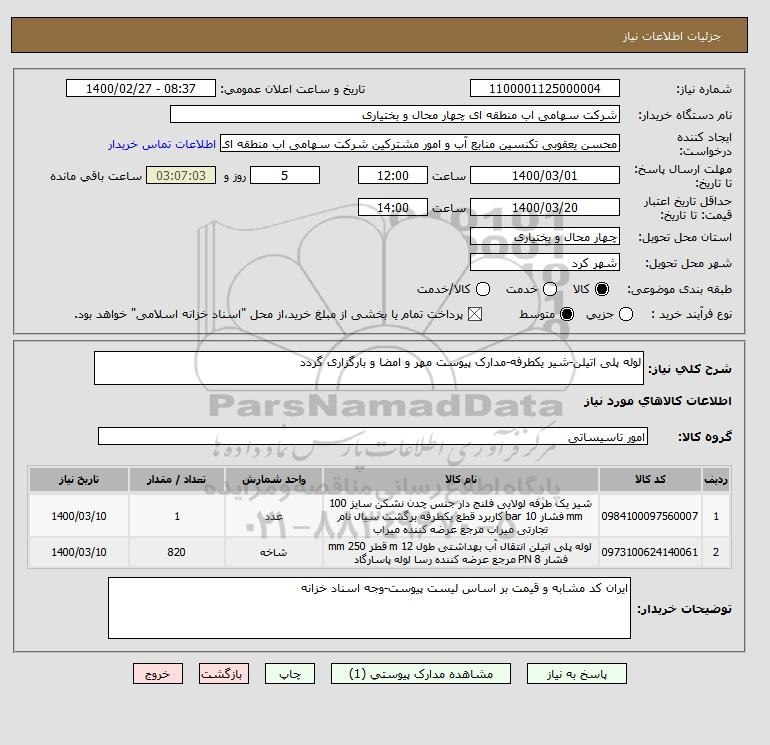Click the delivery province field چهار محال و بختیاری
The height and width of the screenshot is (745, 770).
point(545,237)
